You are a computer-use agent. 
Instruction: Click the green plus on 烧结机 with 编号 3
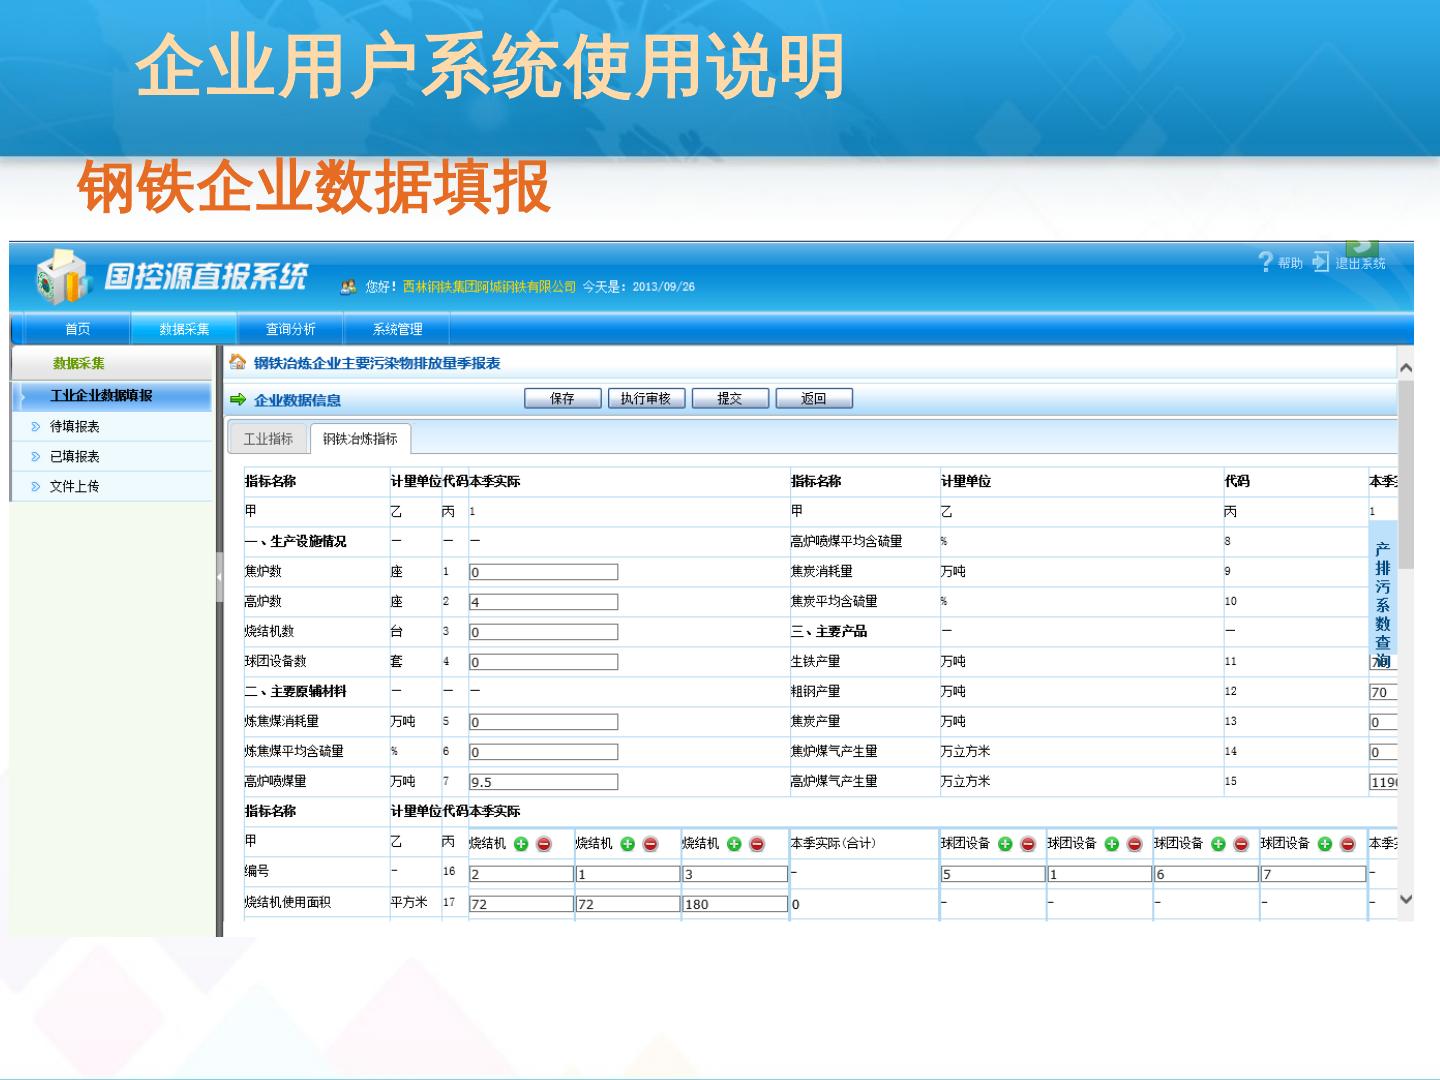734,844
